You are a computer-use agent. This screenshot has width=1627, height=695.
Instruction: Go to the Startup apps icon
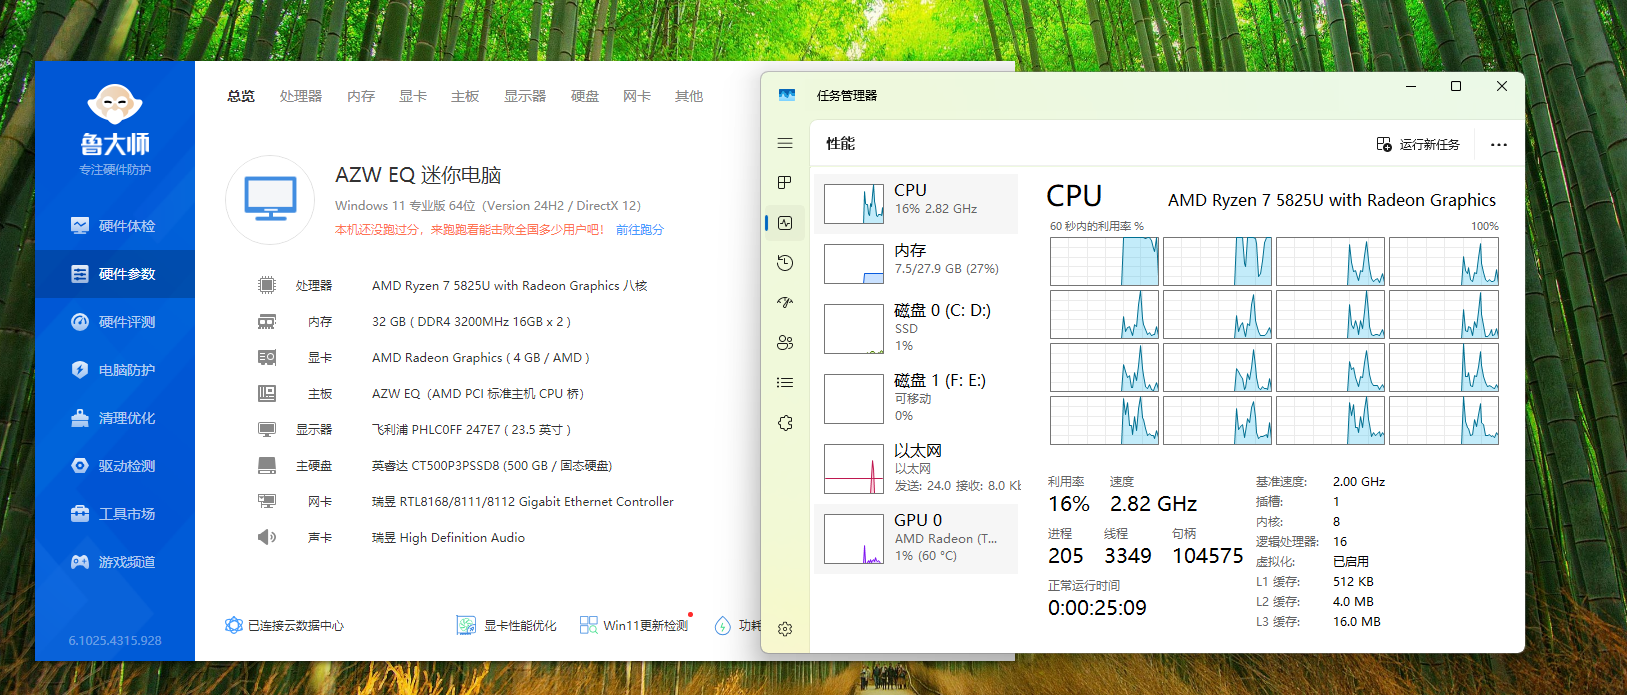[785, 302]
